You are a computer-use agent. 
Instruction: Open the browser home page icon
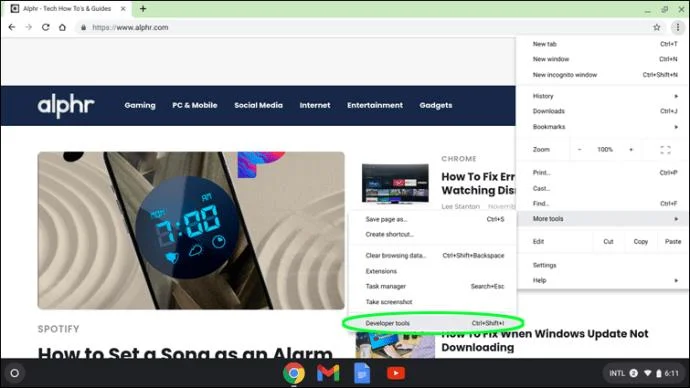pos(62,27)
